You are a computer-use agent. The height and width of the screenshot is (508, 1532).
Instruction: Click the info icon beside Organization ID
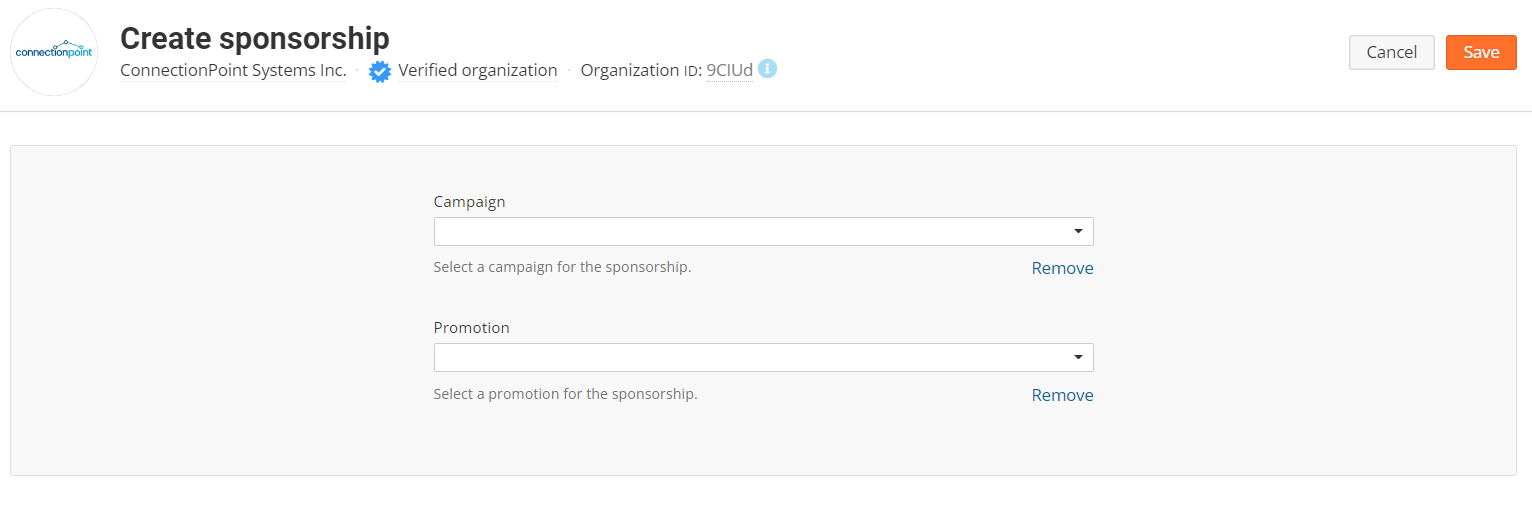(x=767, y=69)
